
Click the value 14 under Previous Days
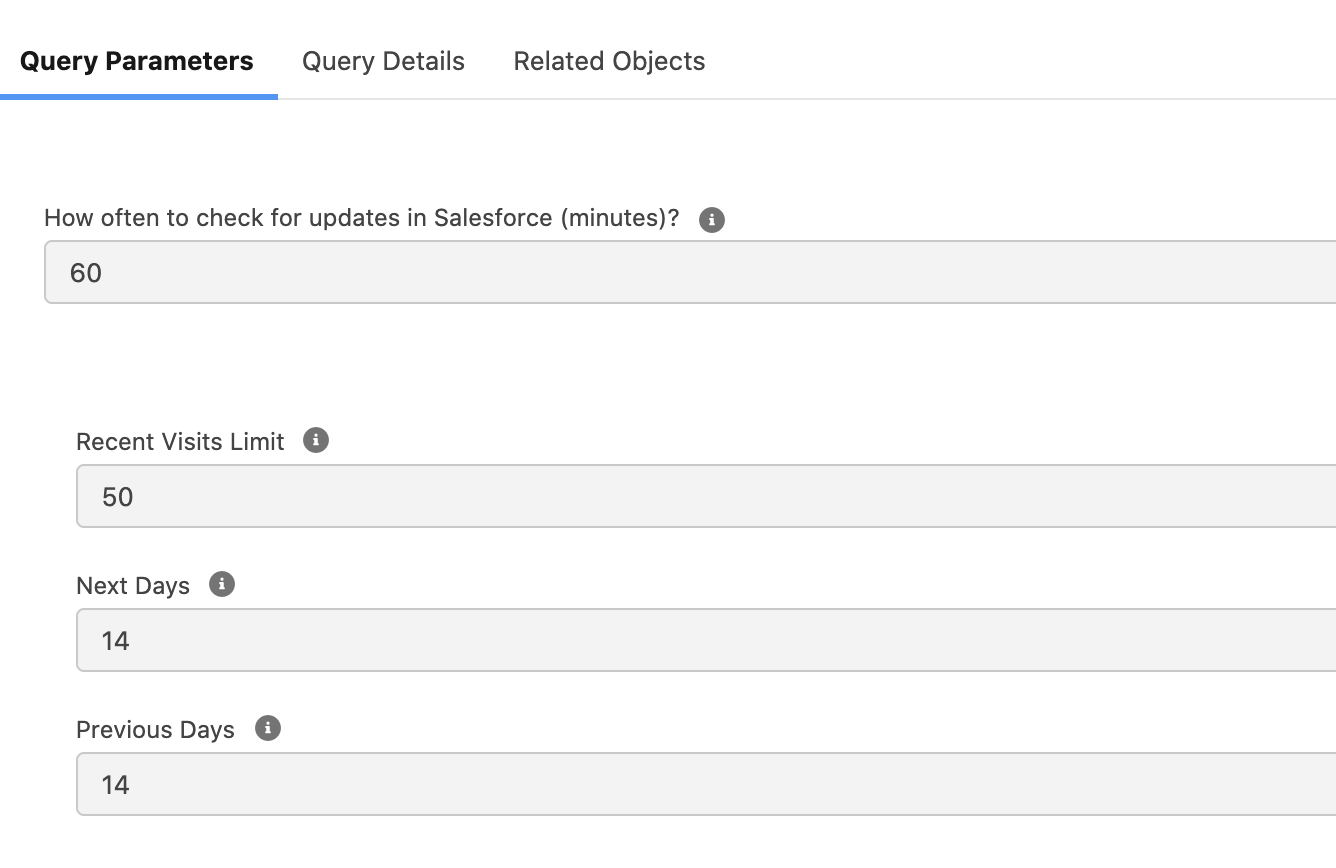[115, 785]
